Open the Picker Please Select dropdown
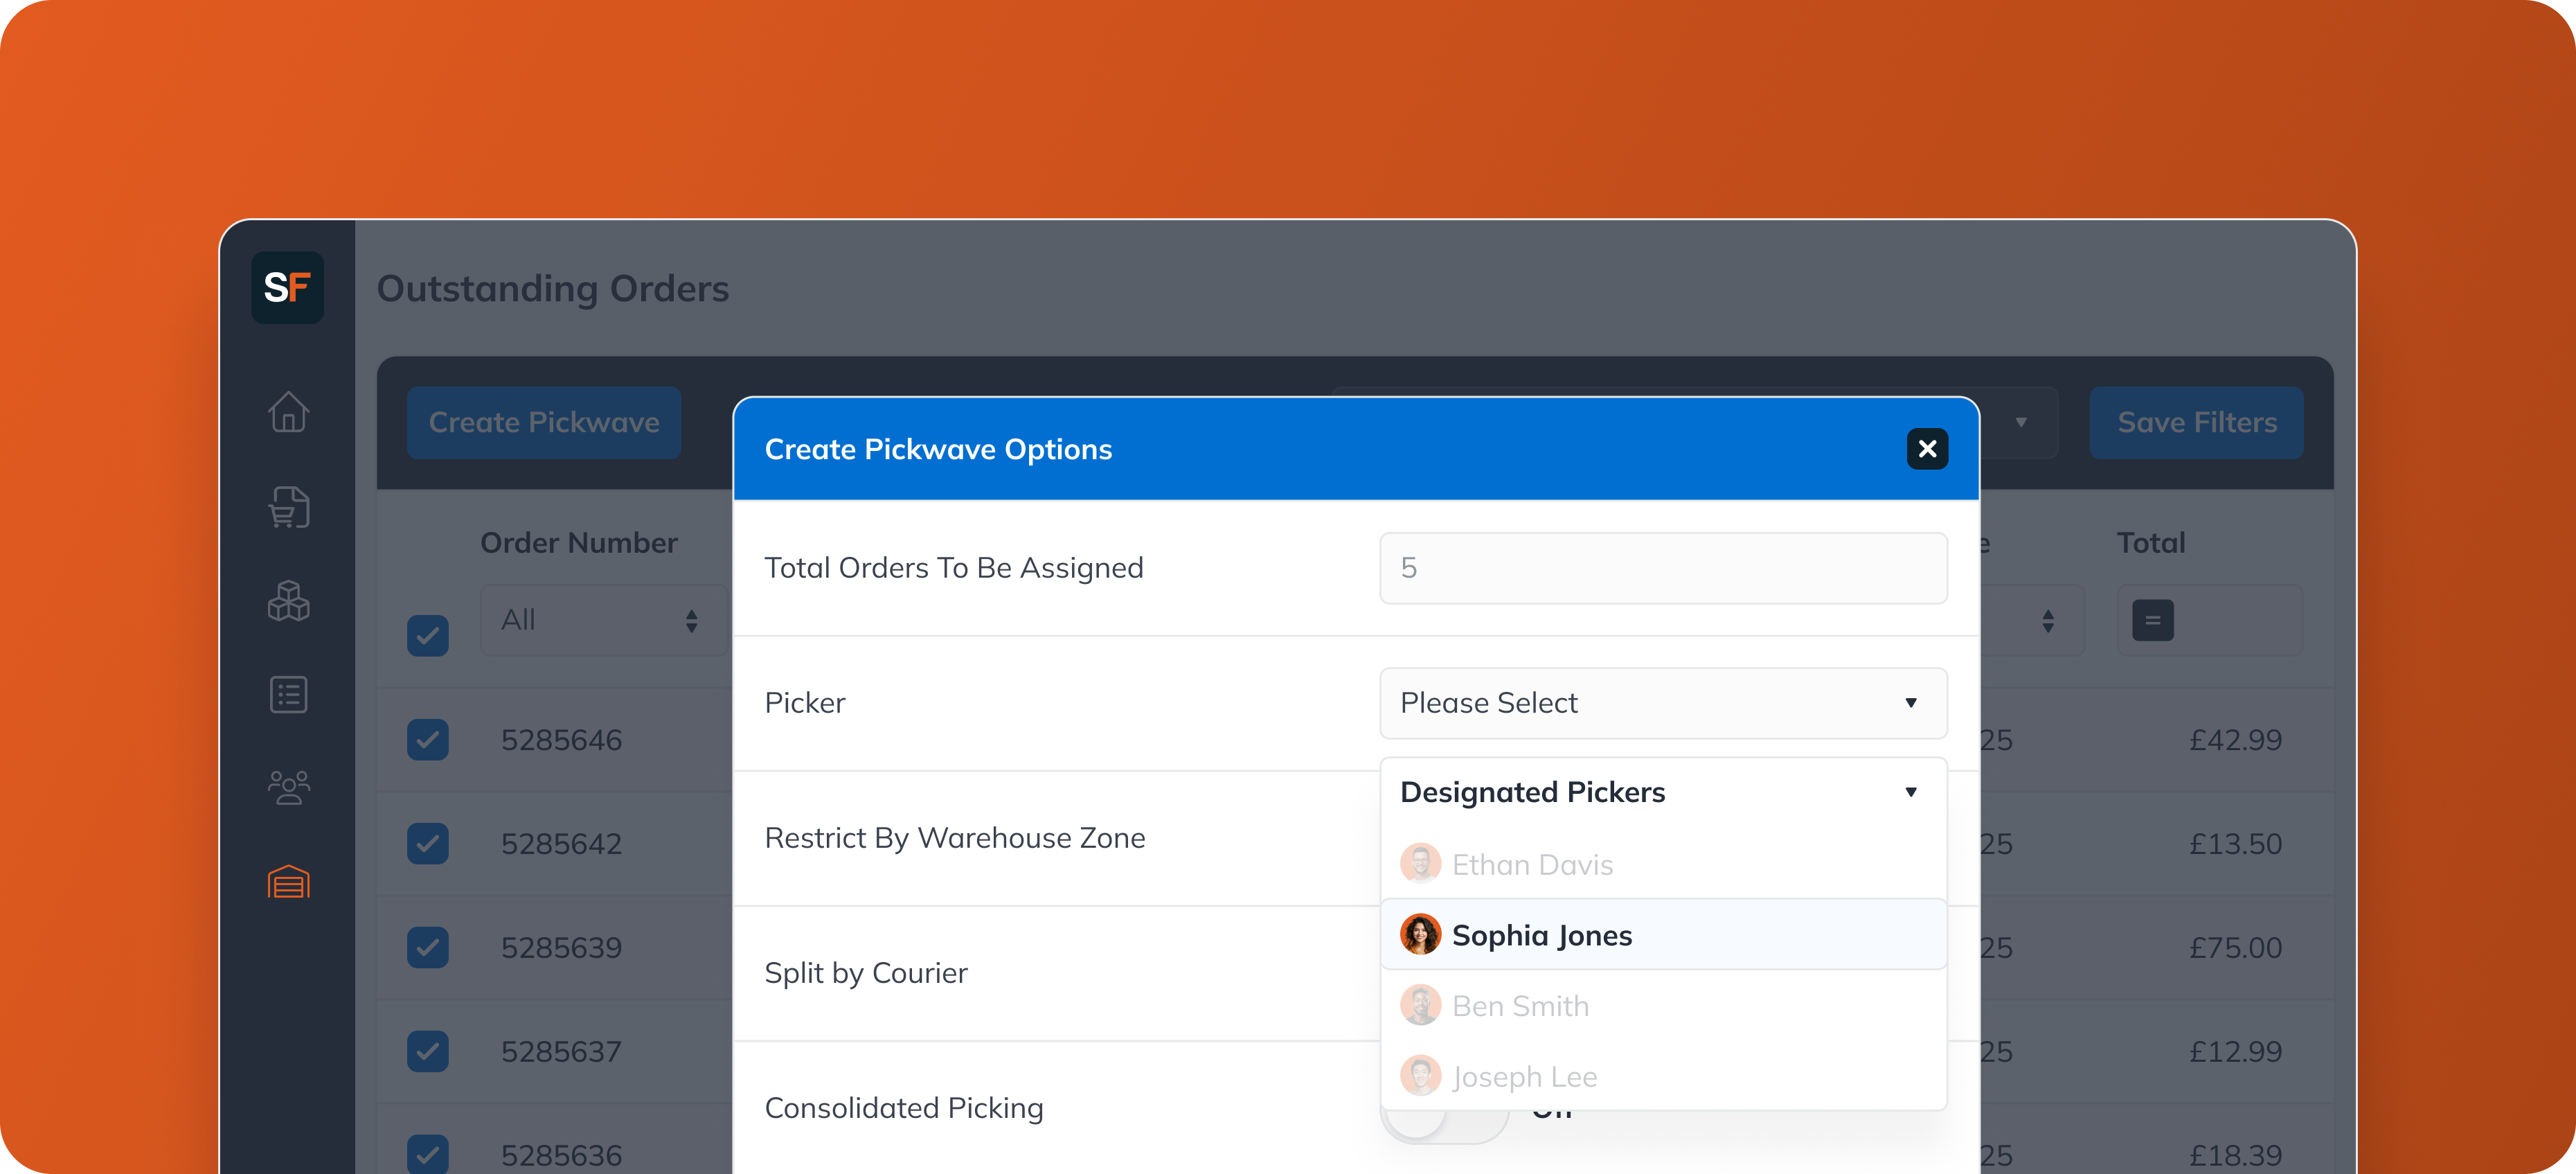Screen dimensions: 2576x1174 pos(1662,703)
